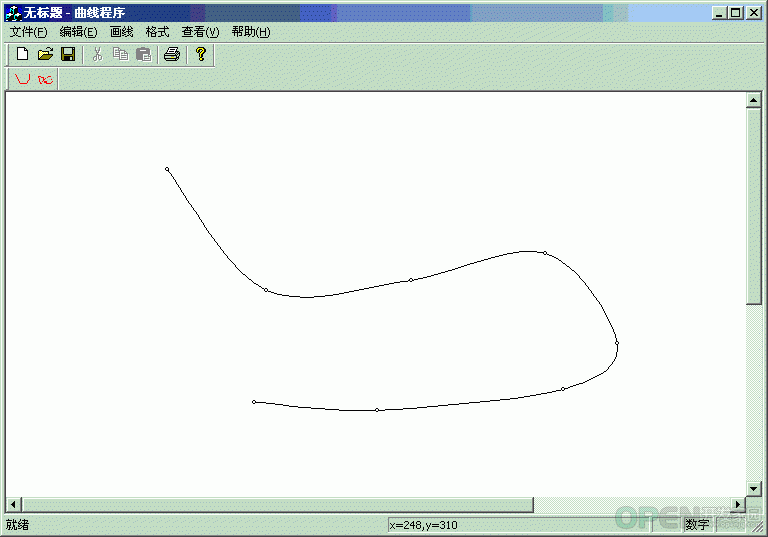This screenshot has height=537, width=768.
Task: Click the New document toolbar icon
Action: (x=22, y=54)
